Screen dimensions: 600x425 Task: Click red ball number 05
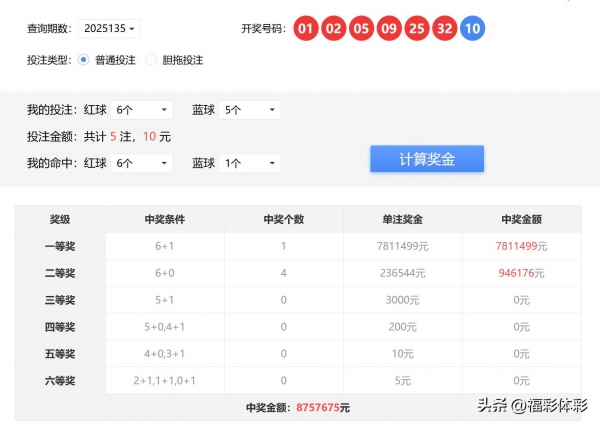[x=362, y=29]
